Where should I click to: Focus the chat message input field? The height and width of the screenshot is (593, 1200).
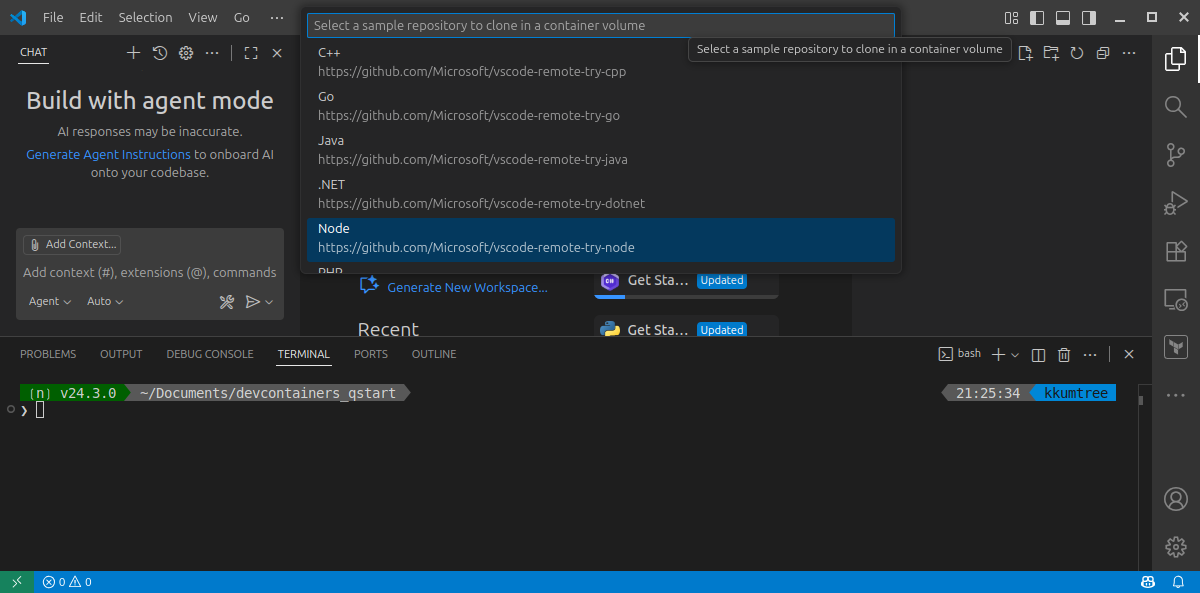(150, 272)
